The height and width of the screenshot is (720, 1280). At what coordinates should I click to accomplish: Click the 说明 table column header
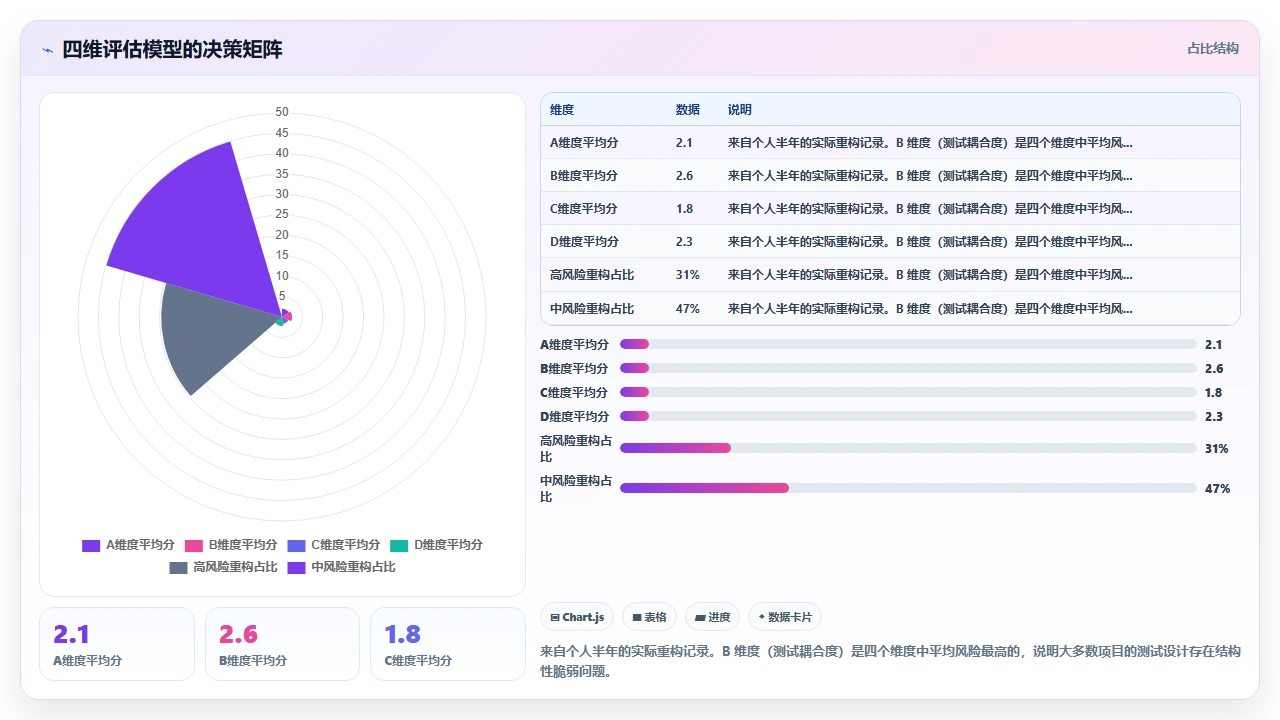click(x=740, y=110)
